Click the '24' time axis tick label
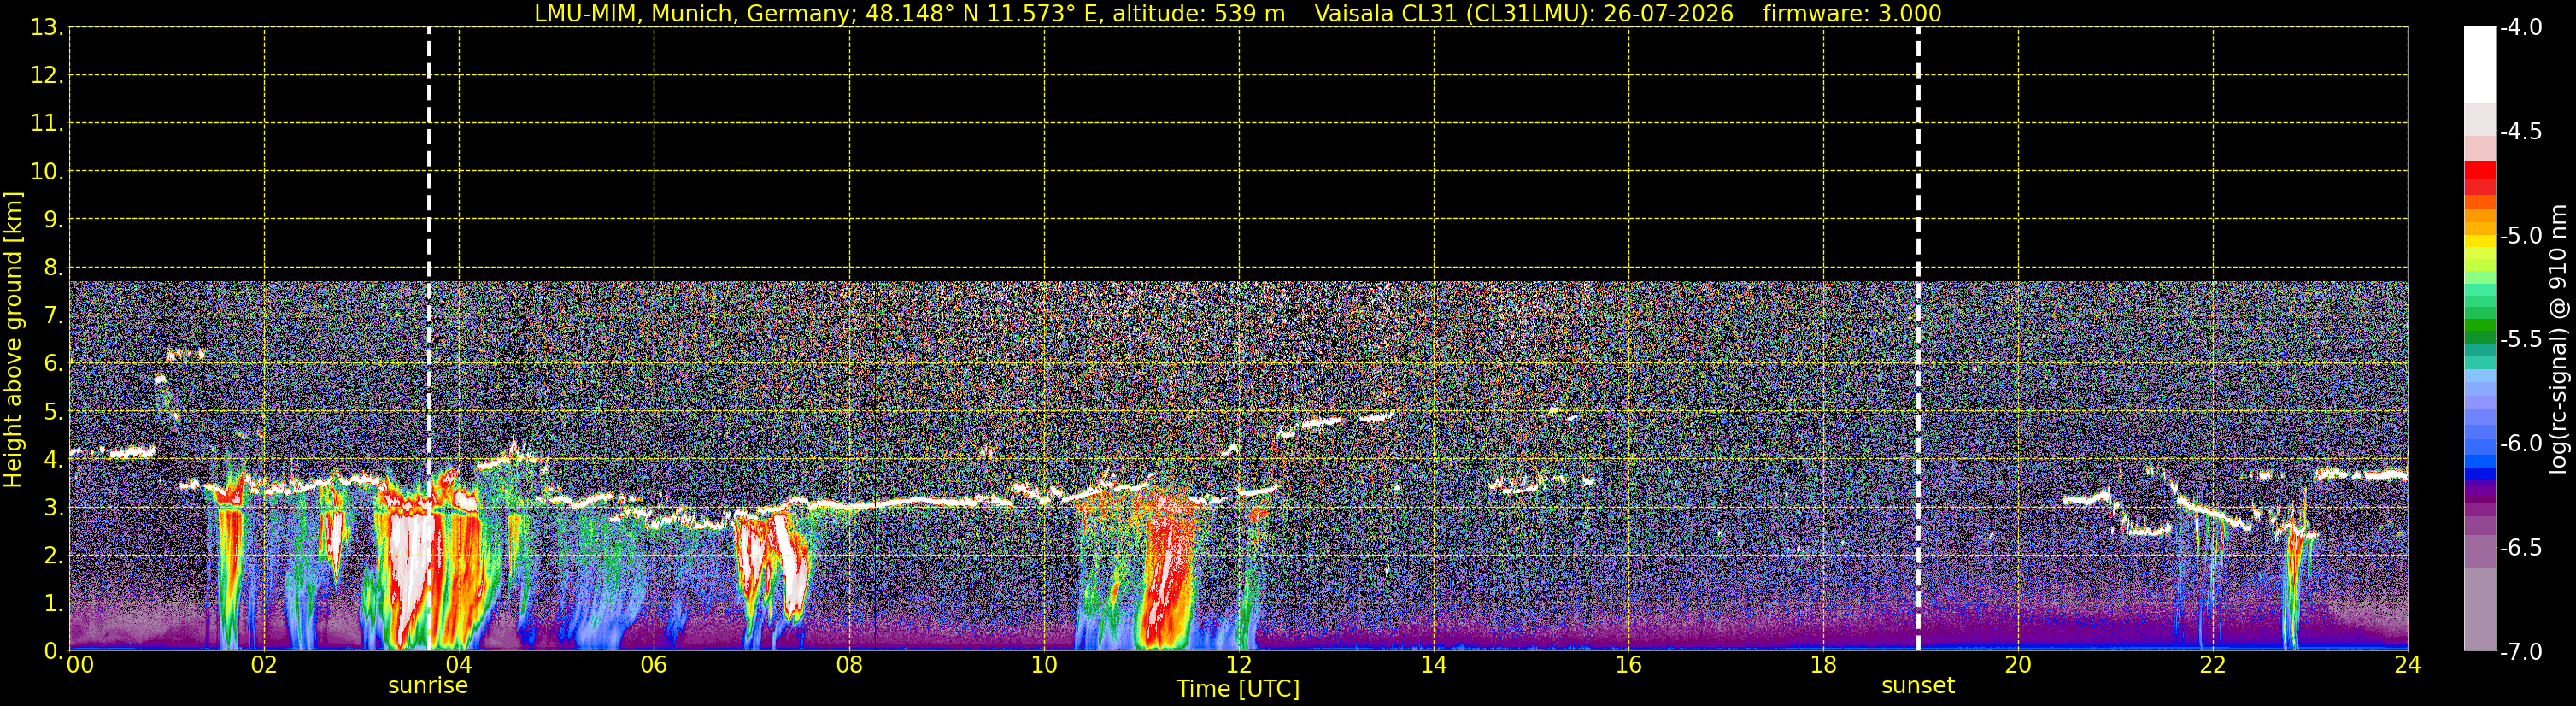This screenshot has height=706, width=2576. 2408,665
